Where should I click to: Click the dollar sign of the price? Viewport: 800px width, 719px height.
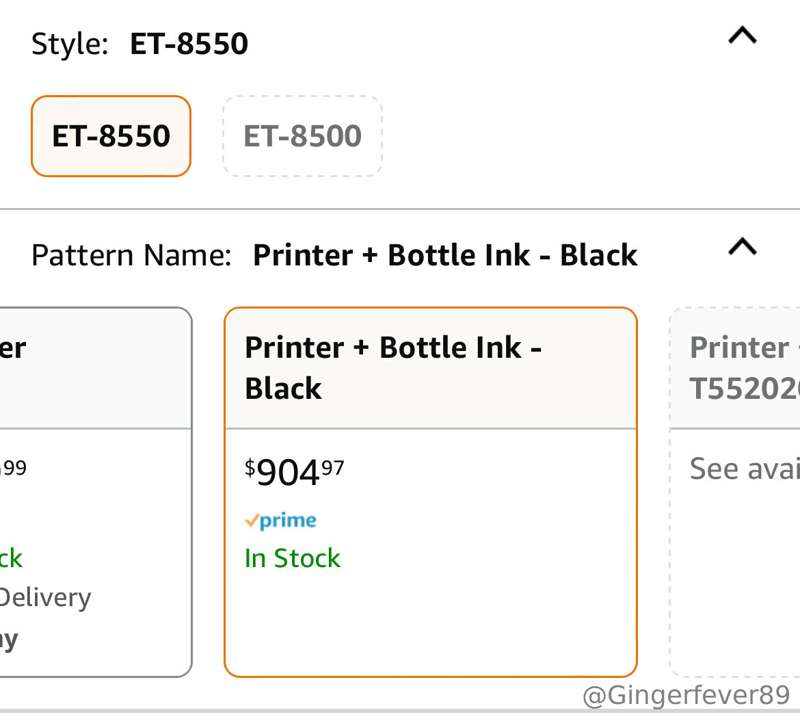click(x=249, y=467)
